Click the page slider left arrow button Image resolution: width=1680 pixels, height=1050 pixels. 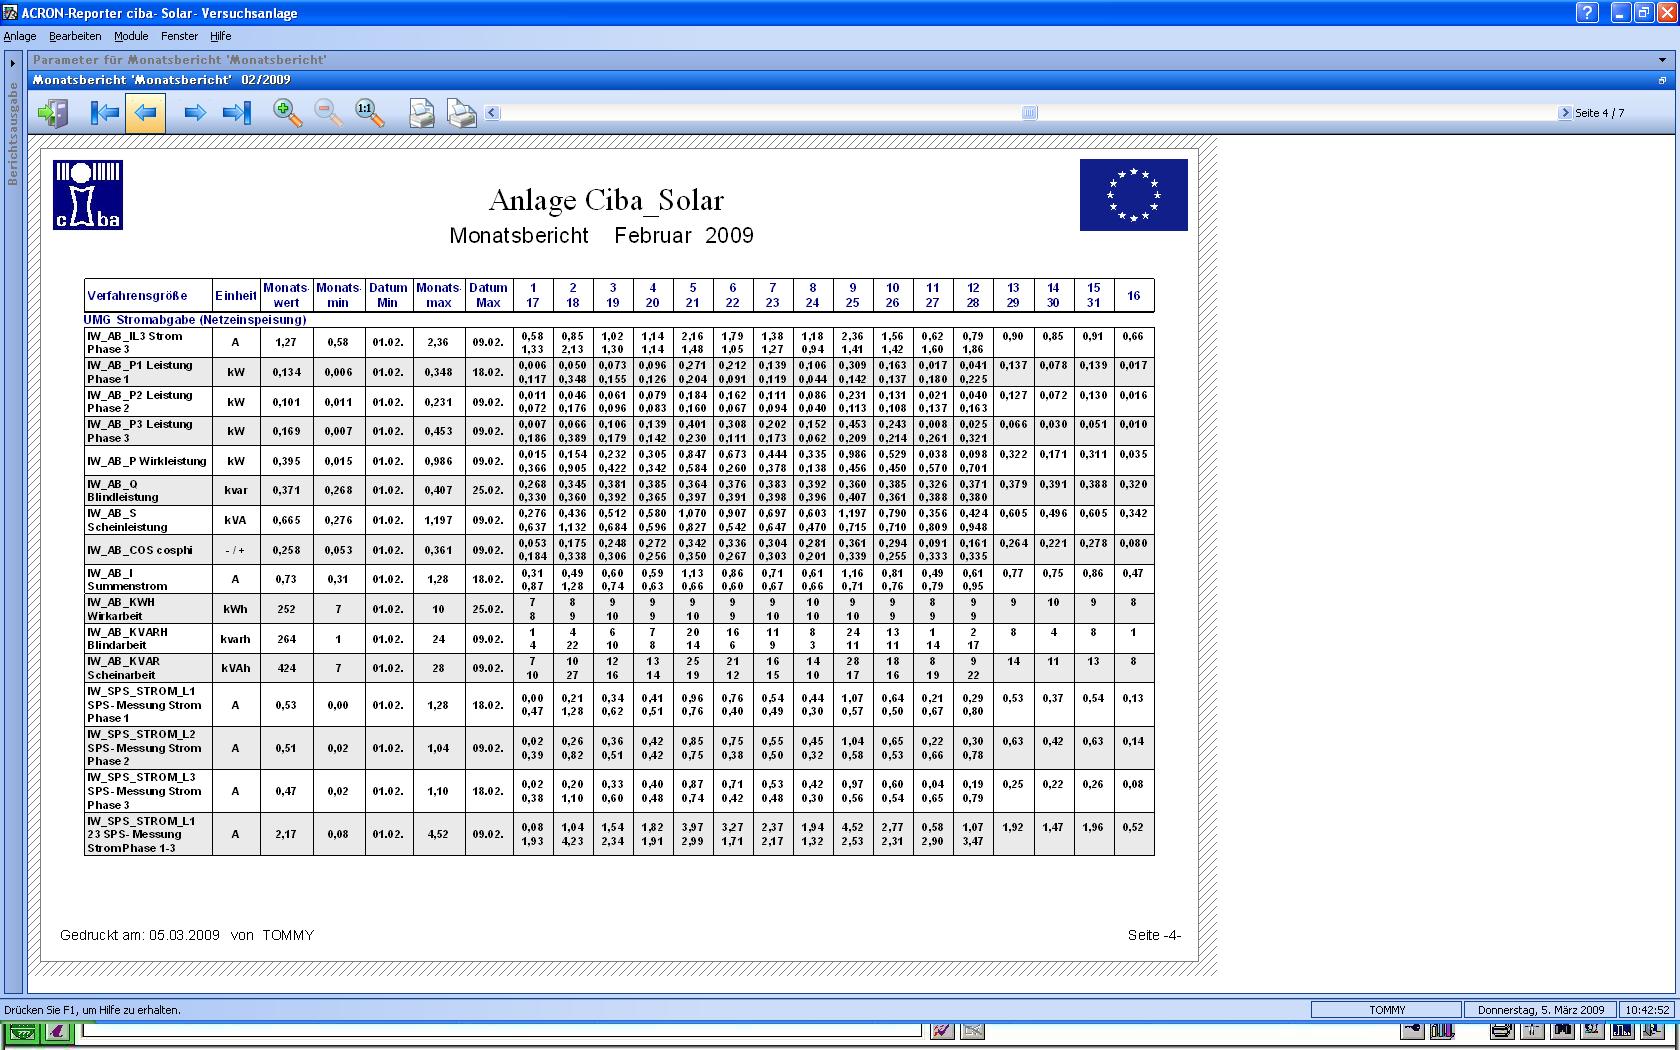(x=491, y=113)
